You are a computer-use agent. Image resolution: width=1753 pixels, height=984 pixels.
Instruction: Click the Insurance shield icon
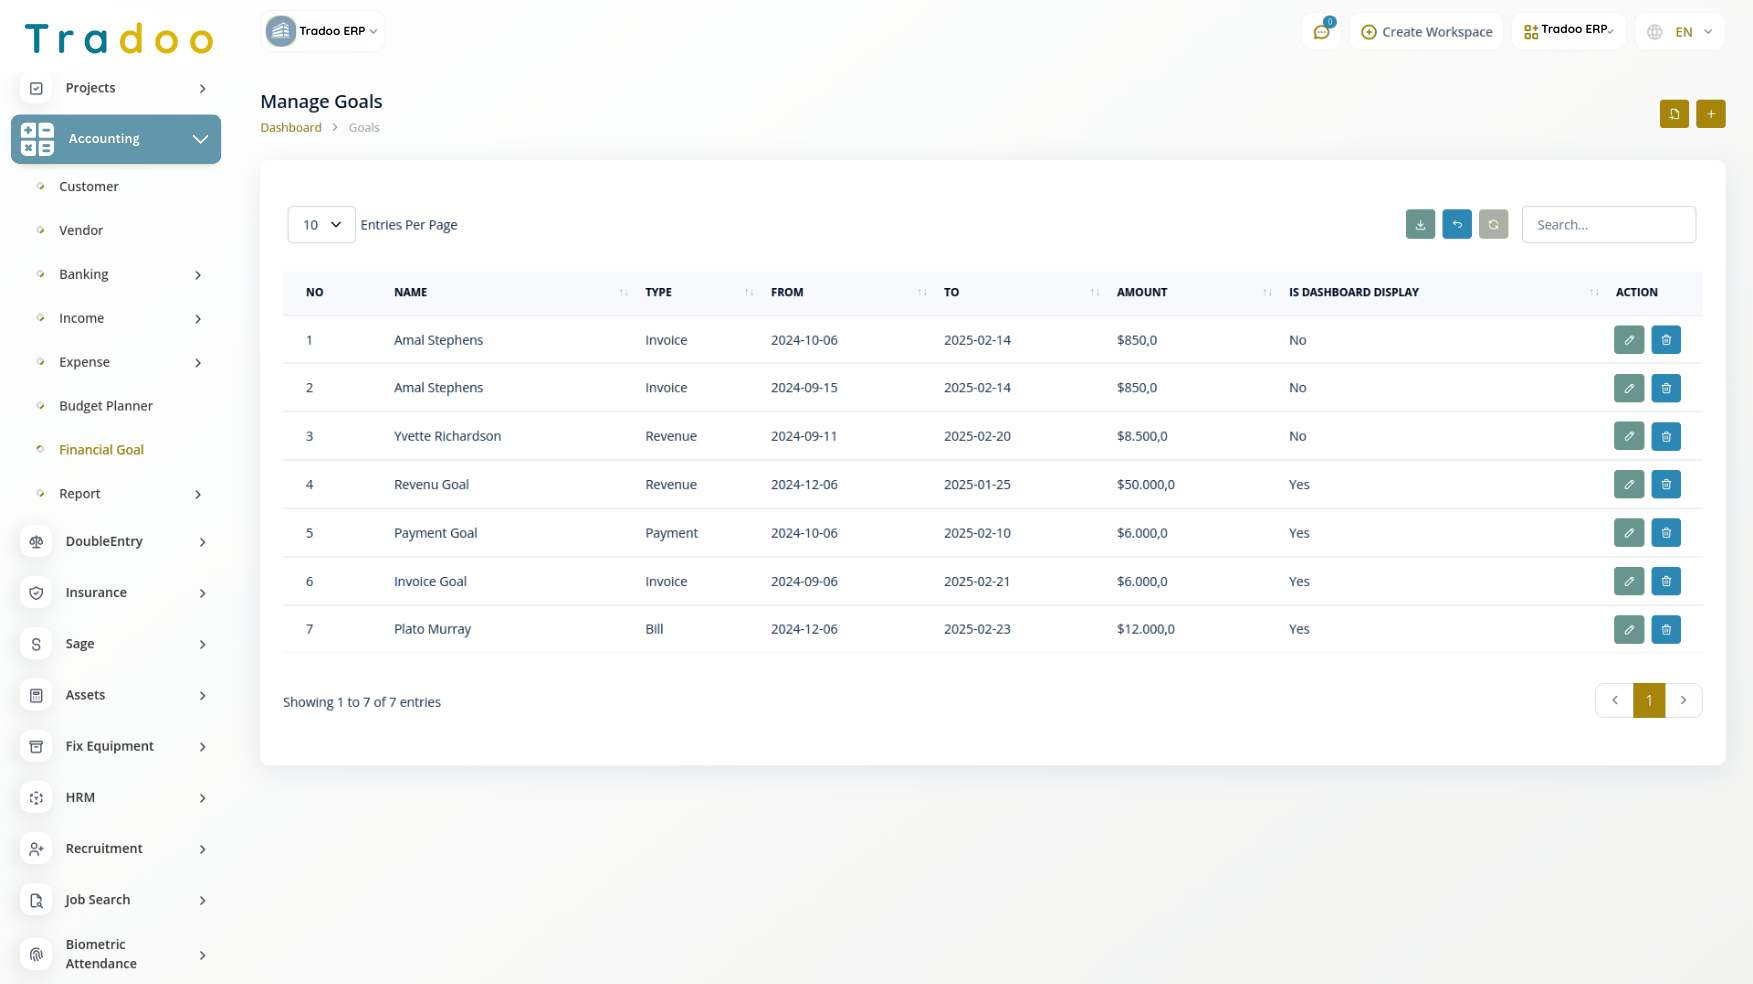[x=36, y=593]
